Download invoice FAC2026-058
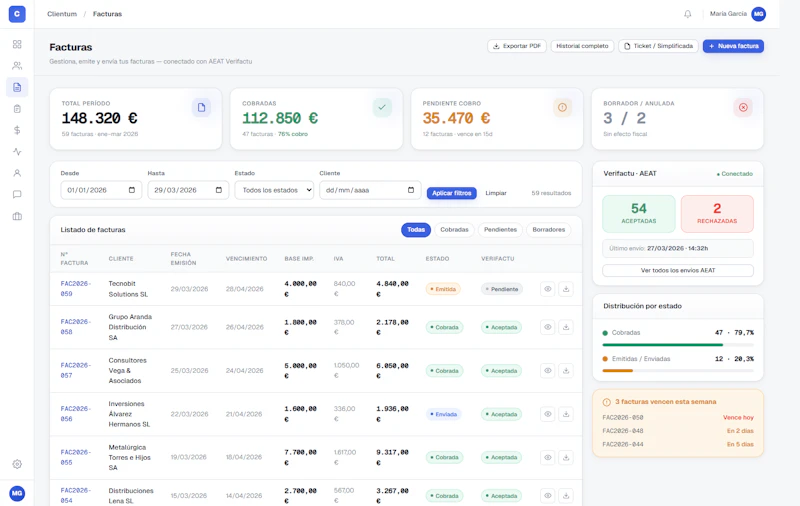Viewport: 800px width, 506px height. pyautogui.click(x=566, y=327)
